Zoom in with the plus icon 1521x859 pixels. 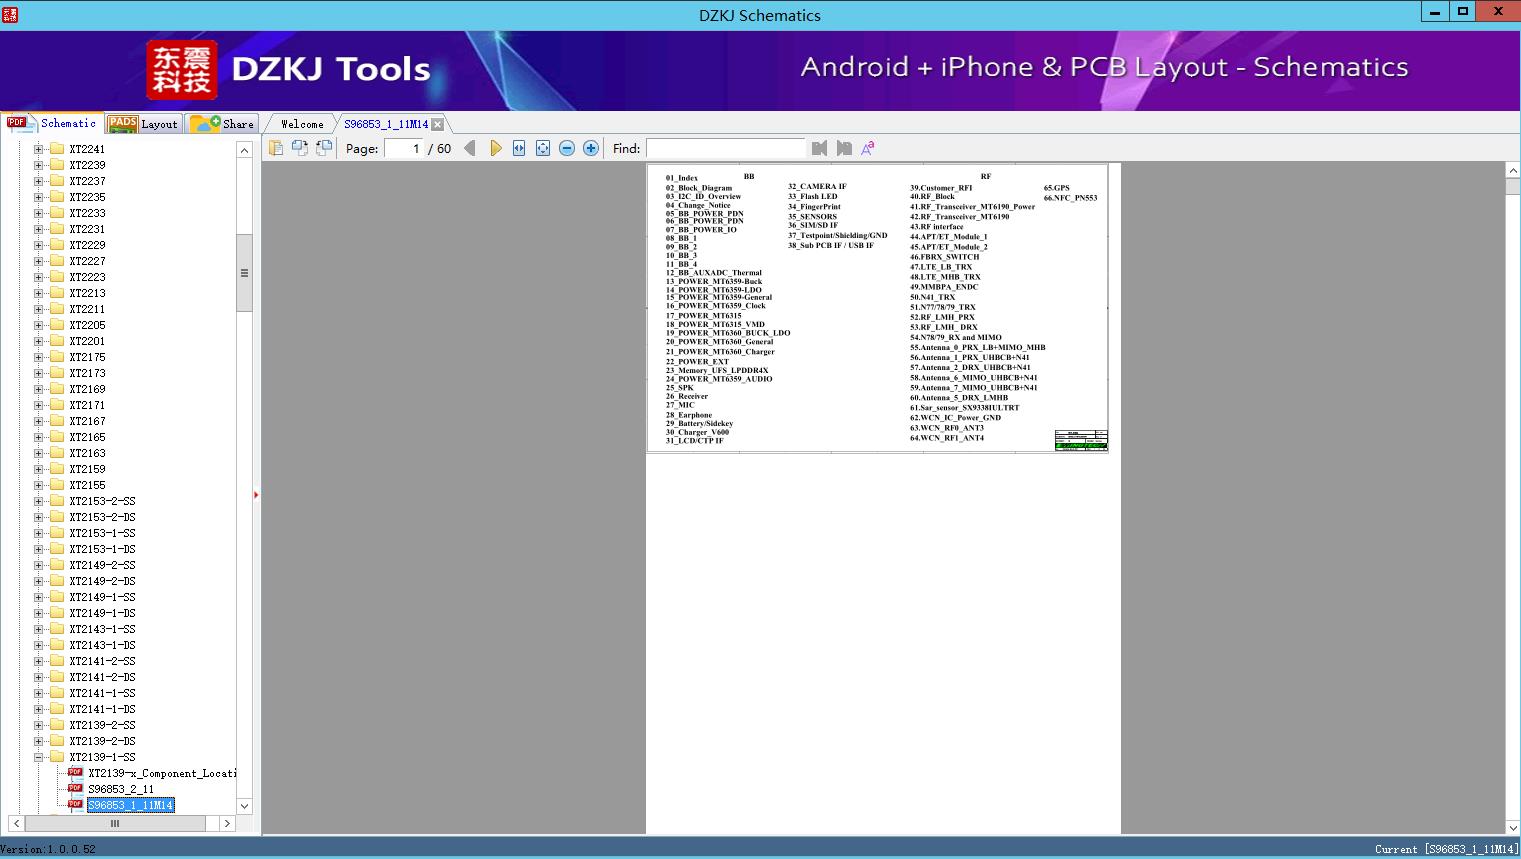(591, 148)
